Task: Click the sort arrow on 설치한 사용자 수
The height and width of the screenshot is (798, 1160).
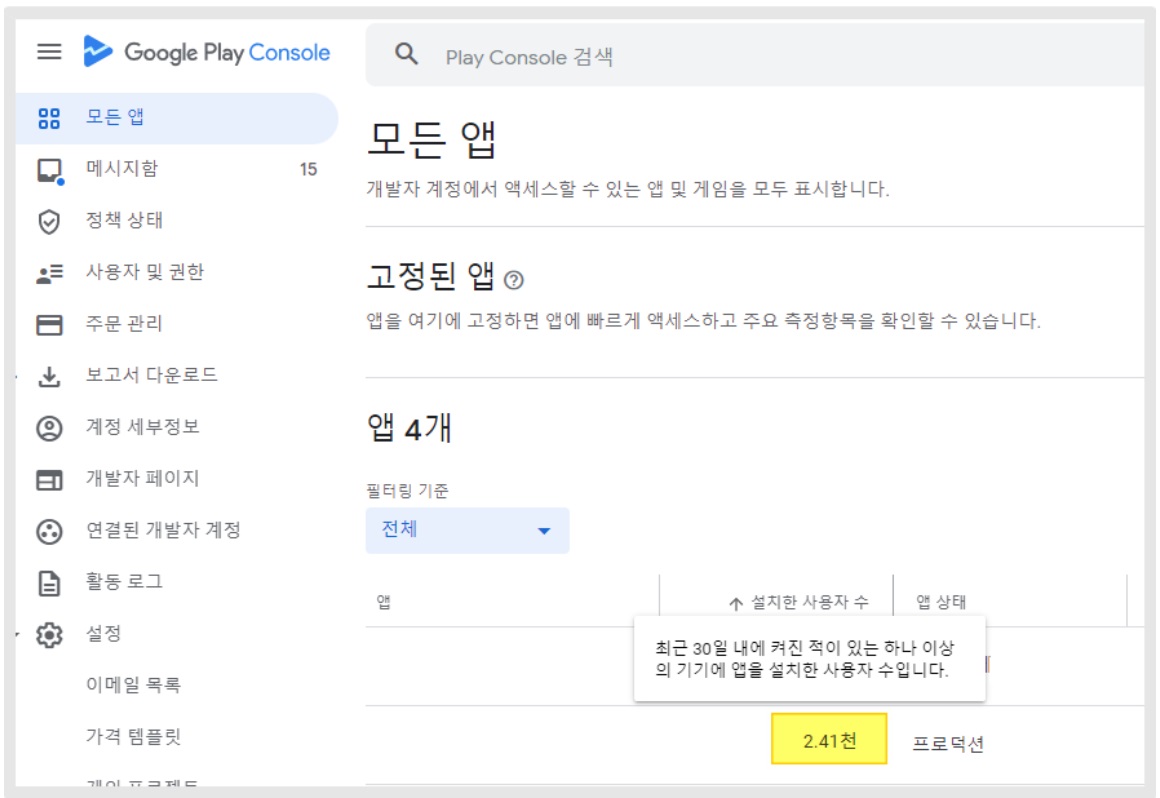Action: (735, 603)
